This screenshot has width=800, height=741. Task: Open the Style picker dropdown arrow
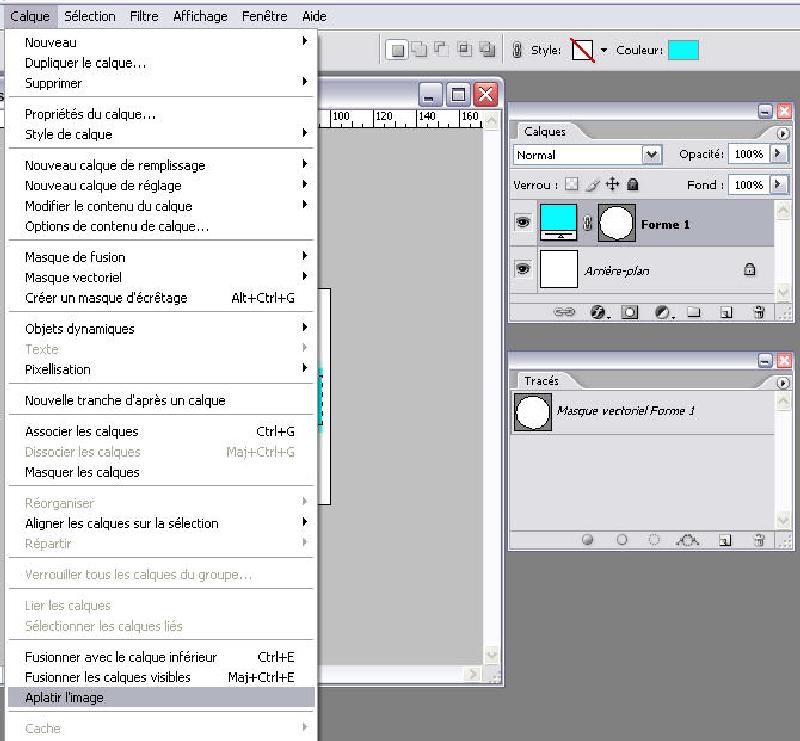pos(604,50)
